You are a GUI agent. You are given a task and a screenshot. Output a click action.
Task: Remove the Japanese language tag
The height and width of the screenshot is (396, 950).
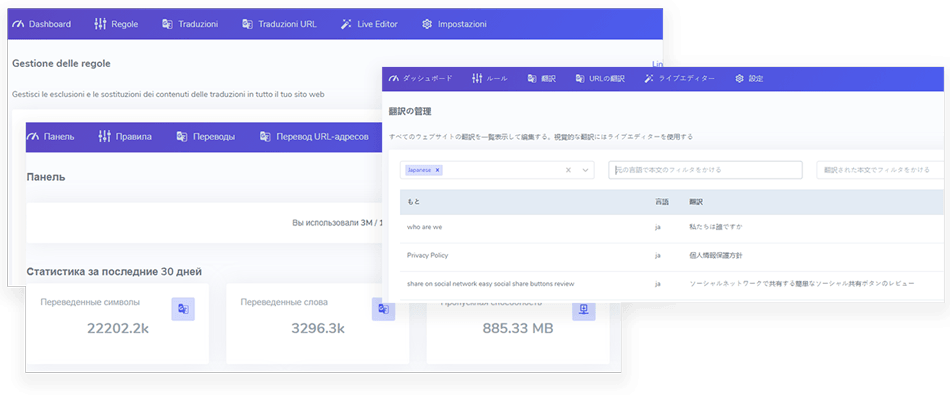[437, 170]
